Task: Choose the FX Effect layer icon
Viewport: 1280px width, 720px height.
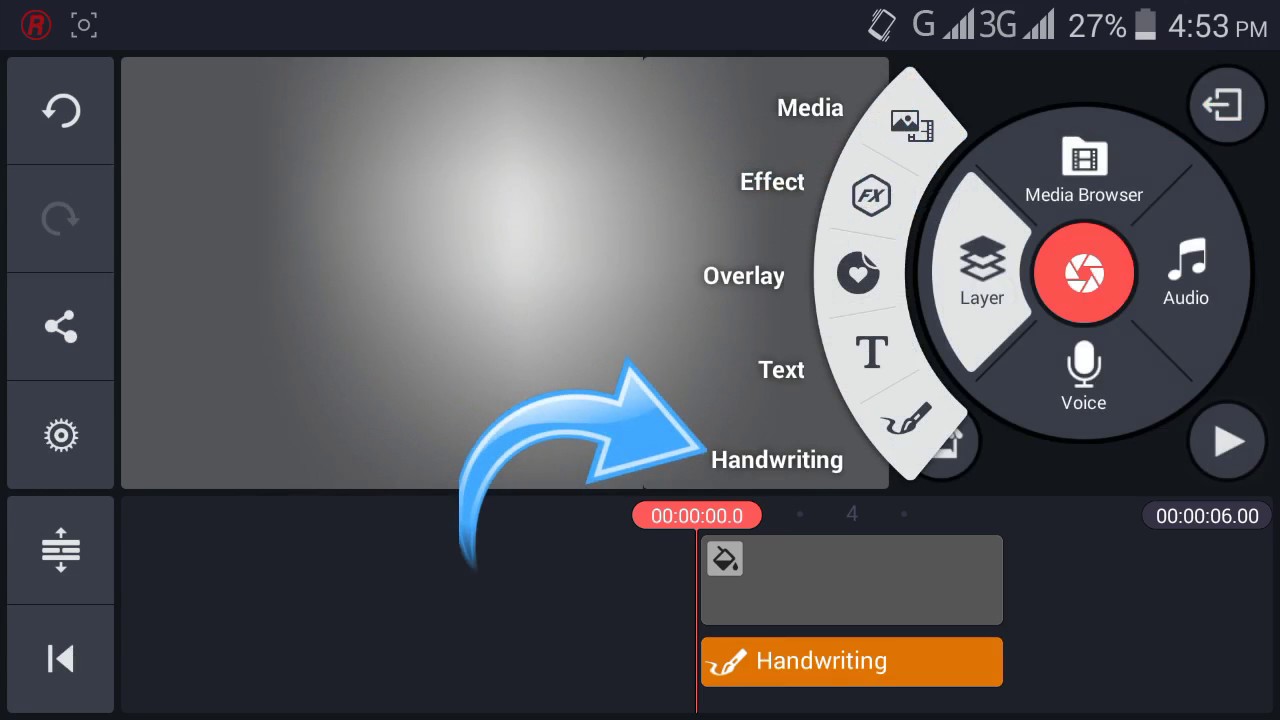Action: tap(871, 195)
